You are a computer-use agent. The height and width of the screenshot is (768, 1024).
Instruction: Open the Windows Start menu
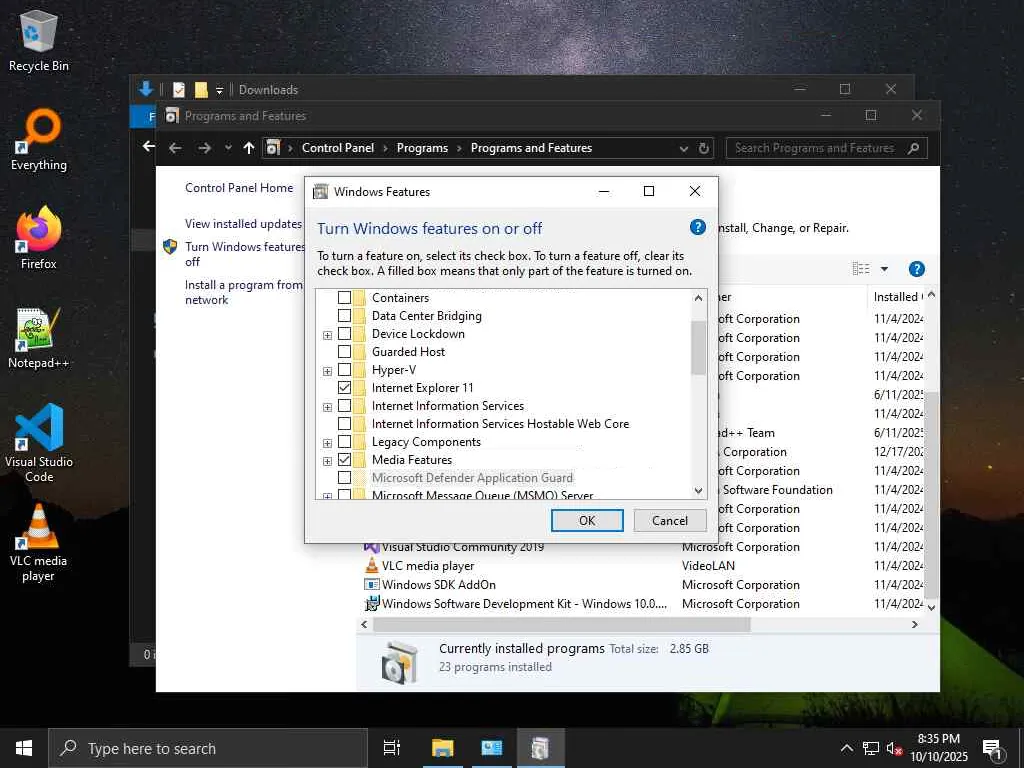[24, 748]
